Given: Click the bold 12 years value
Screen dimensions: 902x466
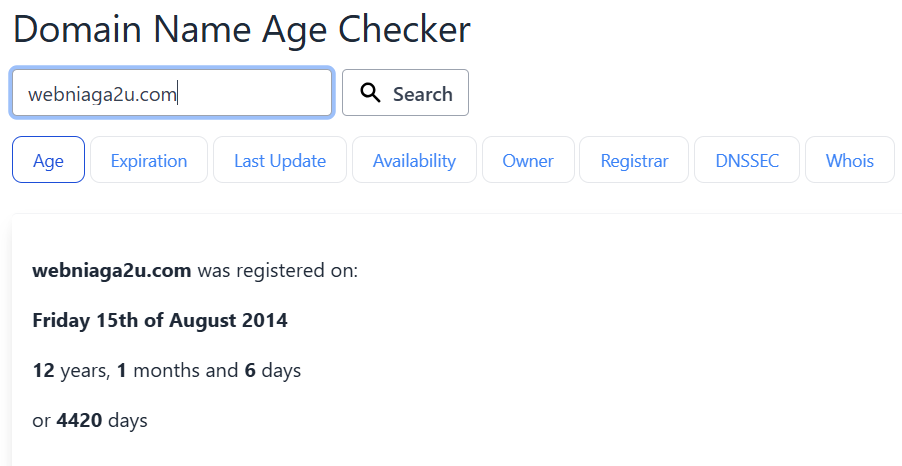Looking at the screenshot, I should [44, 370].
